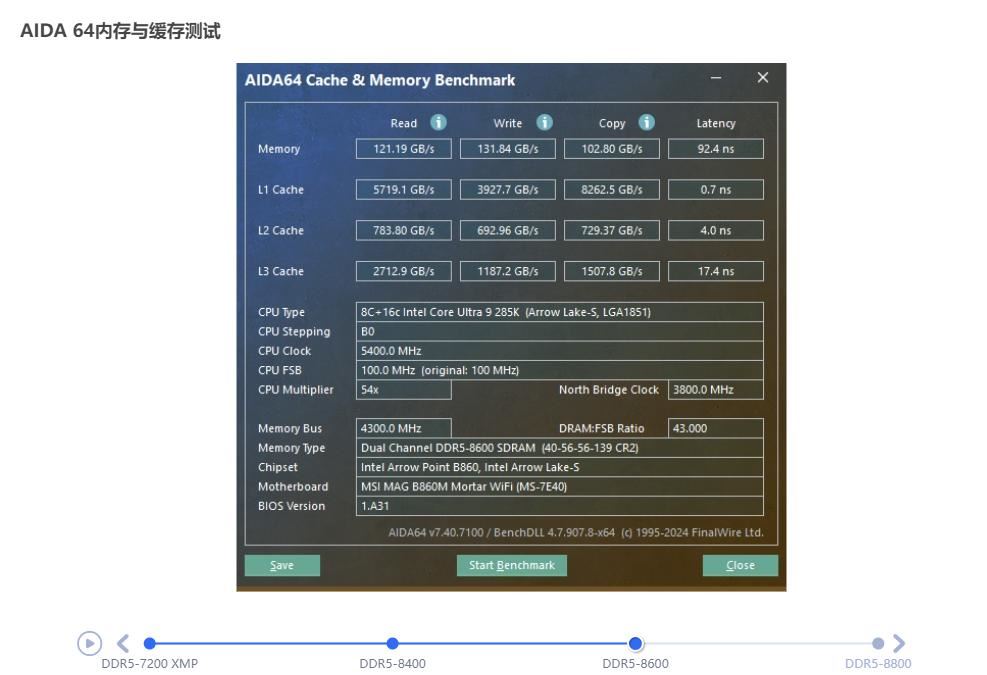Click Memory latency 92.4 ns

coord(716,149)
